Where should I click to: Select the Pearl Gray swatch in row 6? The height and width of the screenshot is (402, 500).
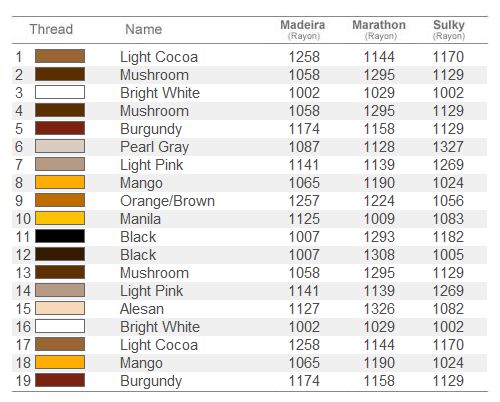pos(60,146)
